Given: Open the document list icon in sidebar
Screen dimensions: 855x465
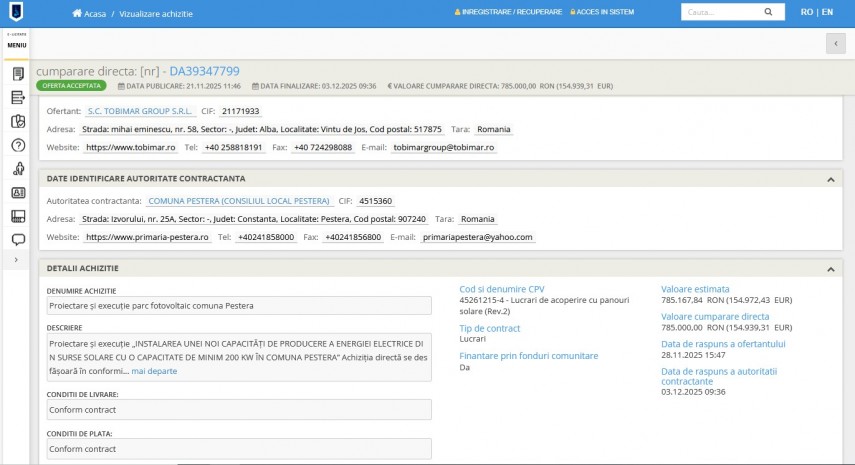Looking at the screenshot, I should 17,74.
